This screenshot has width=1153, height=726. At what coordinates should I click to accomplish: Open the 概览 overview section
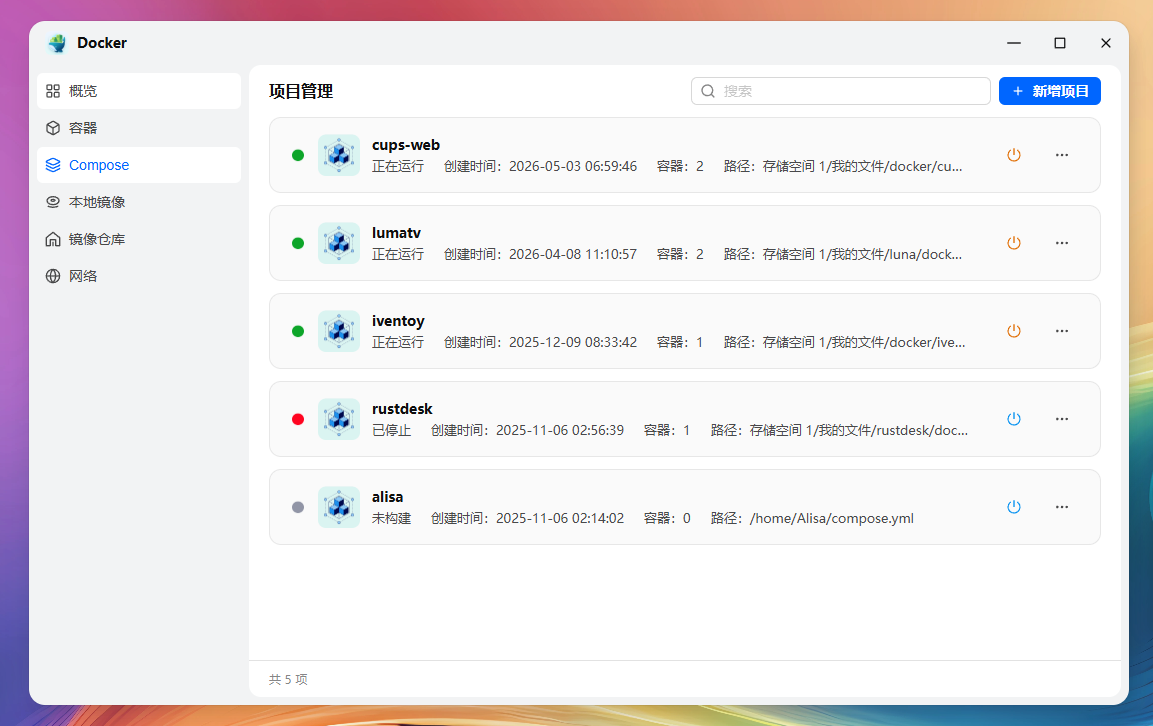coord(139,91)
